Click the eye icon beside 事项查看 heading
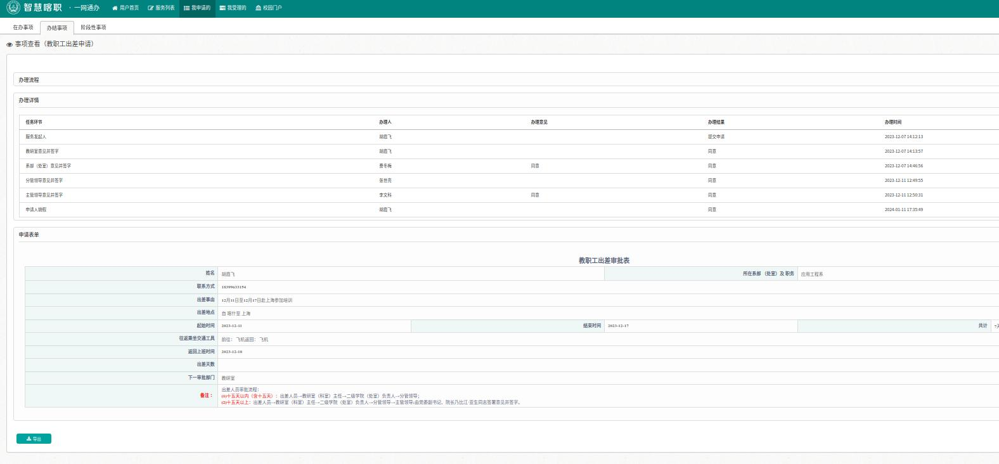This screenshot has width=999, height=464. (10, 45)
